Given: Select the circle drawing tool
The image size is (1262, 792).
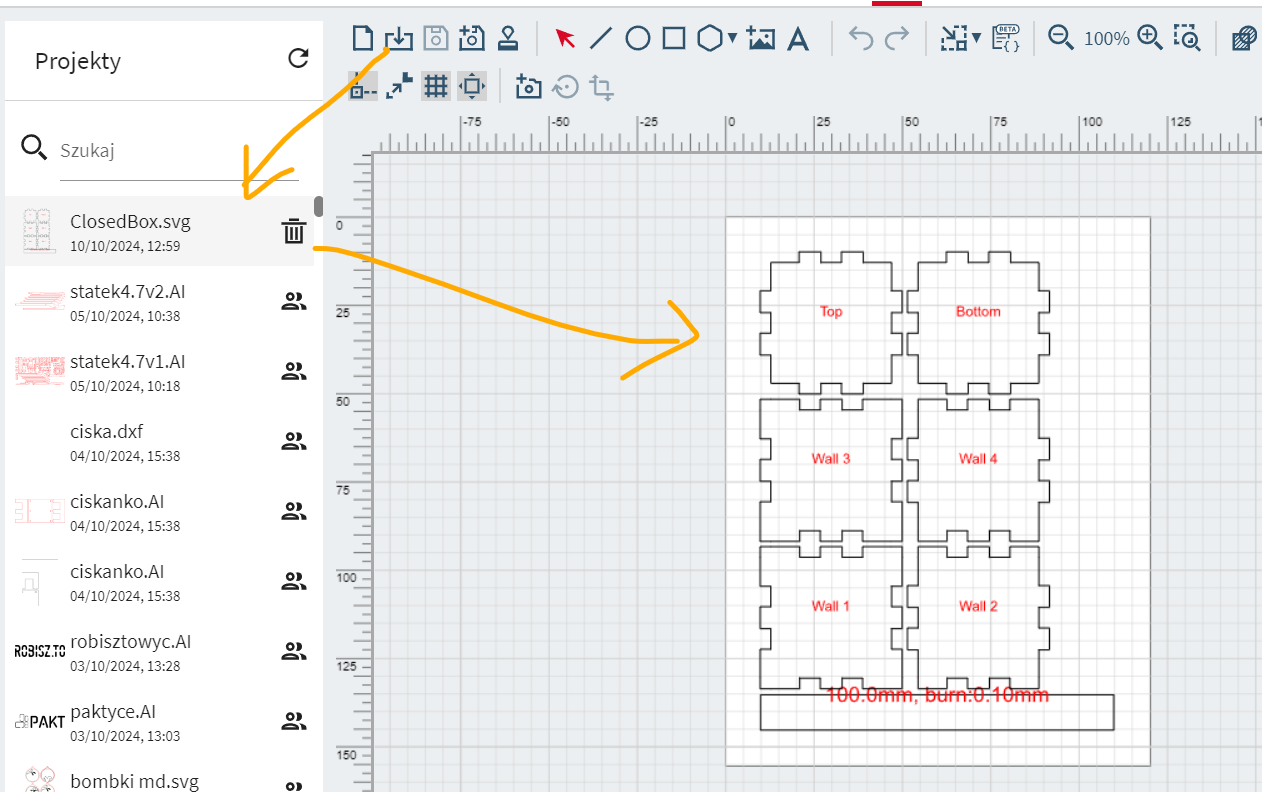Looking at the screenshot, I should coord(638,38).
